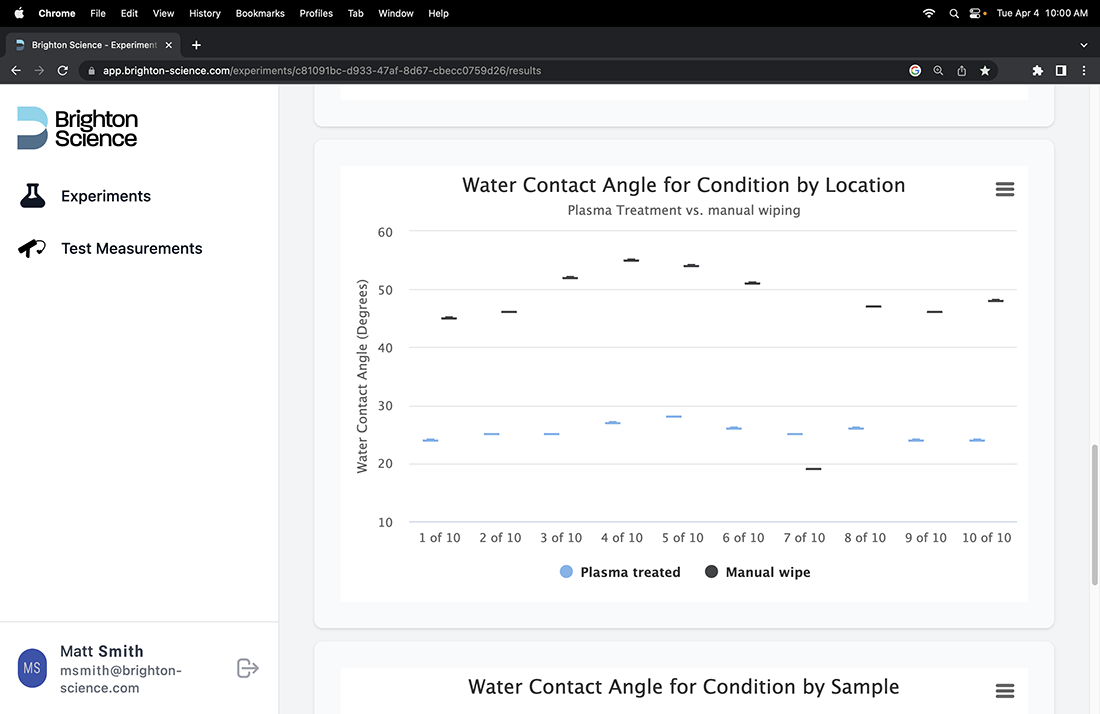Click the plasma treated point at 1 of 10
Image resolution: width=1100 pixels, height=714 pixels.
(430, 440)
